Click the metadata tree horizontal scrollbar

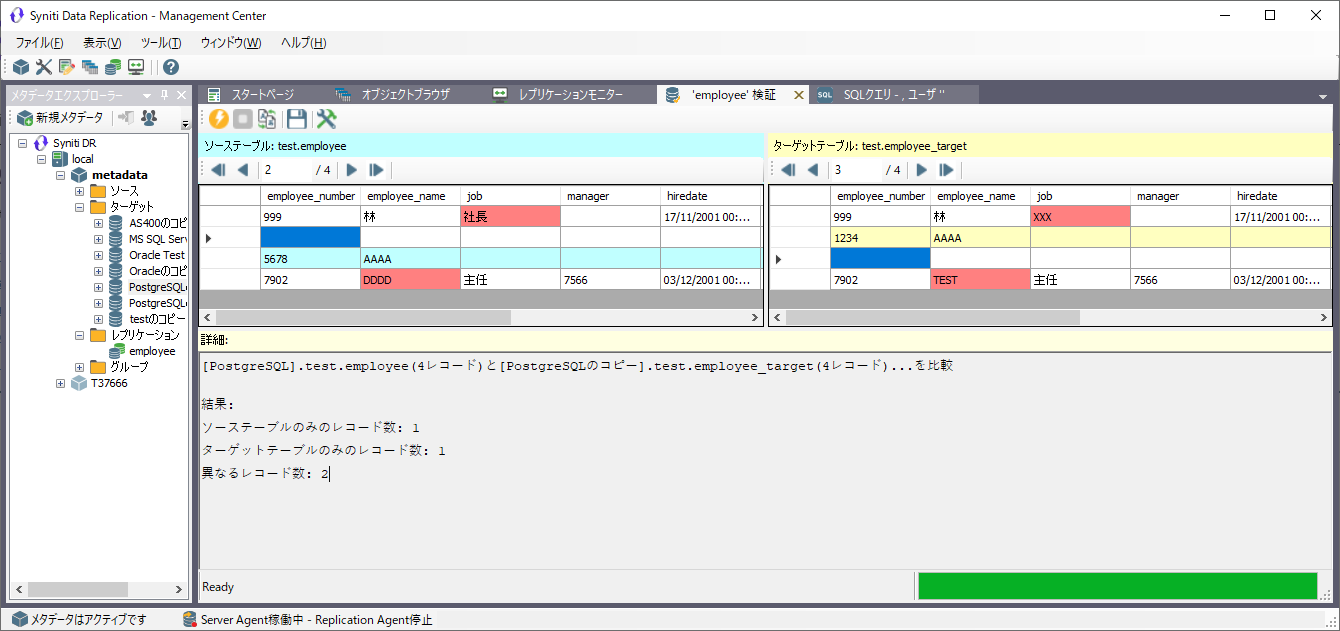(x=97, y=589)
